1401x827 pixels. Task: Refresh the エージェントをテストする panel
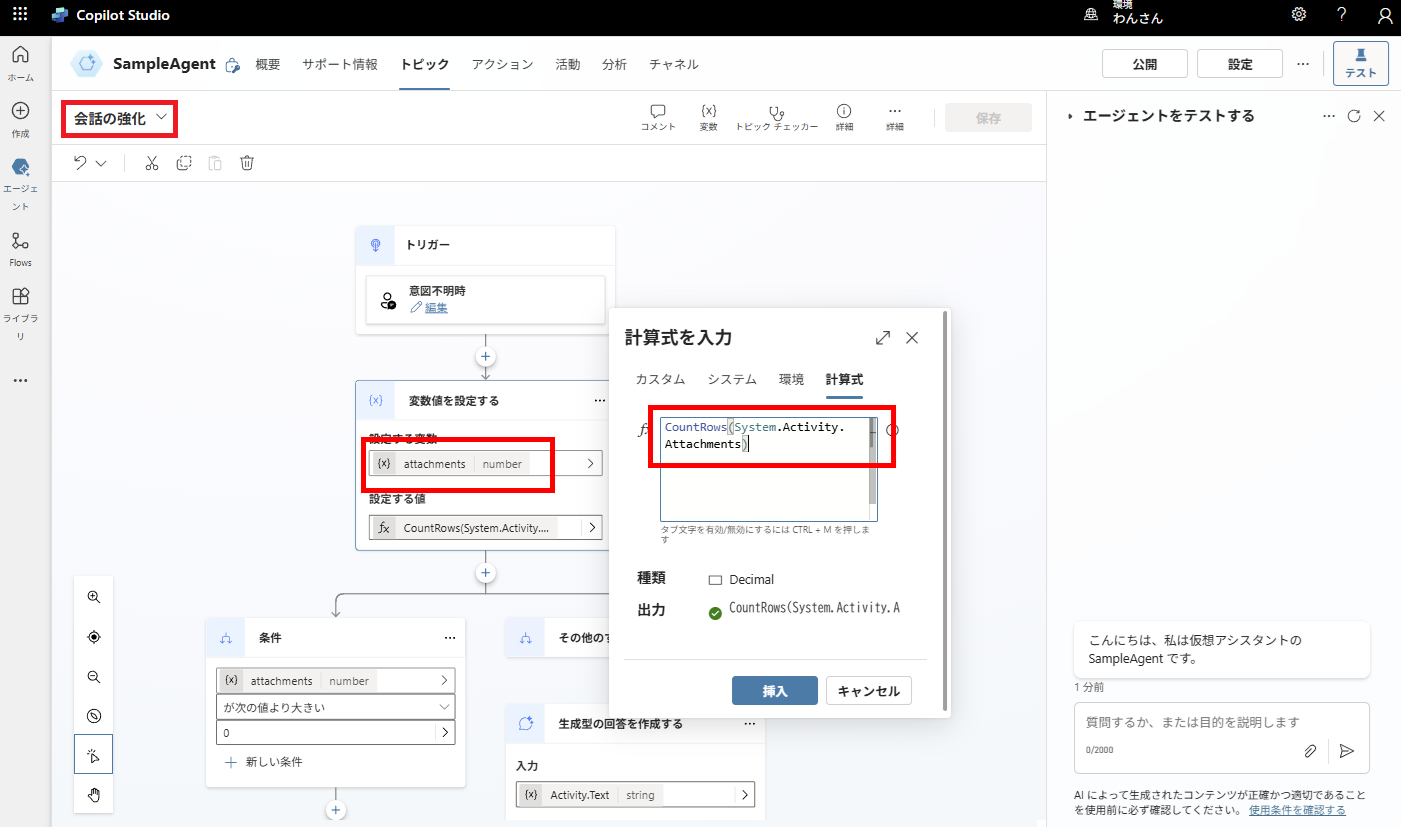(1355, 115)
